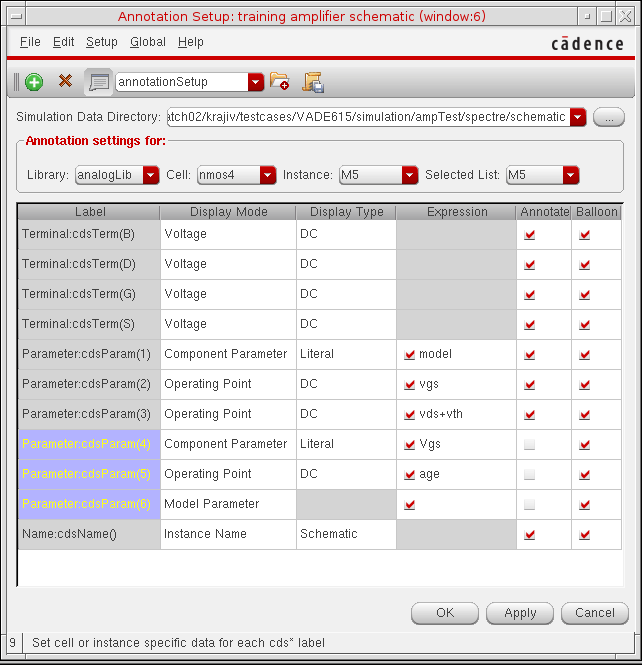Open the Simulation Data Directory dropdown
This screenshot has width=642, height=665.
[578, 117]
